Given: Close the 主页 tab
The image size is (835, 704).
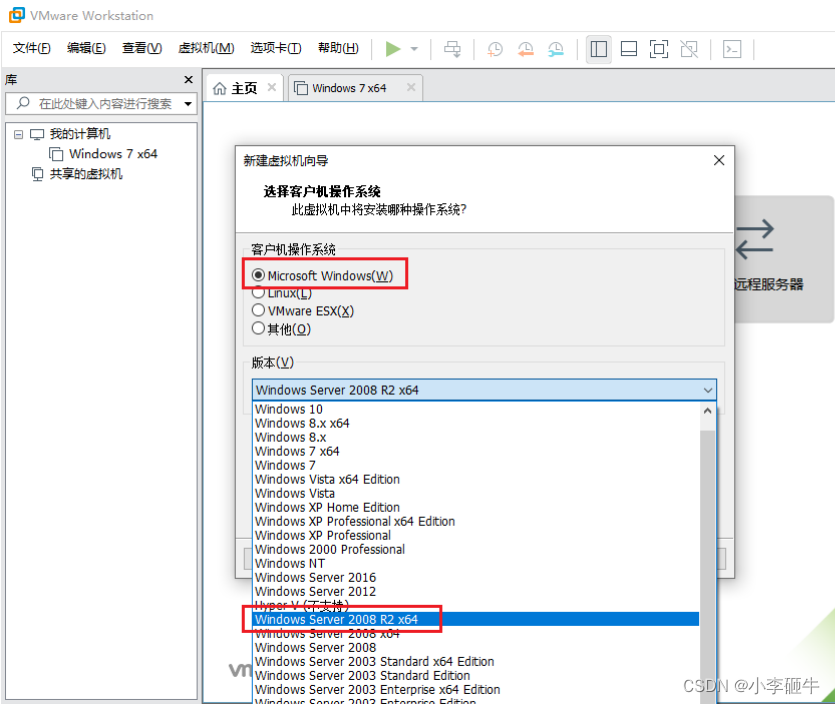Looking at the screenshot, I should pyautogui.click(x=272, y=87).
